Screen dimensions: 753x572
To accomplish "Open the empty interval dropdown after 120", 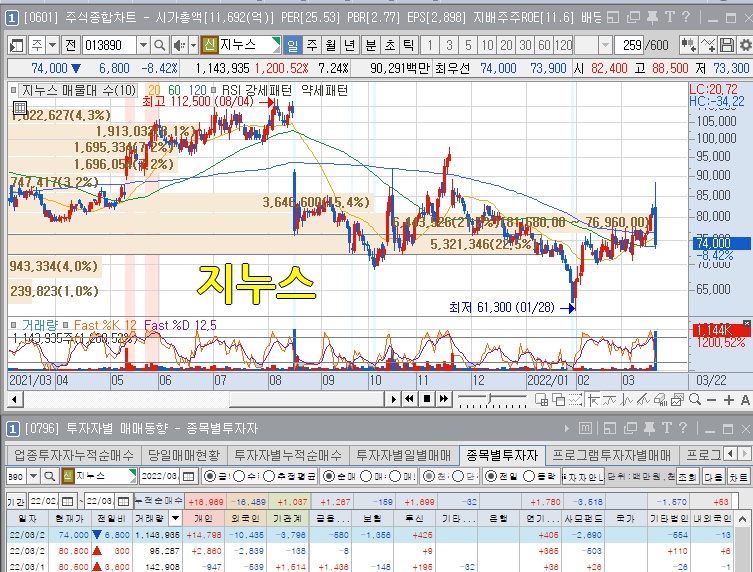I will [x=605, y=46].
